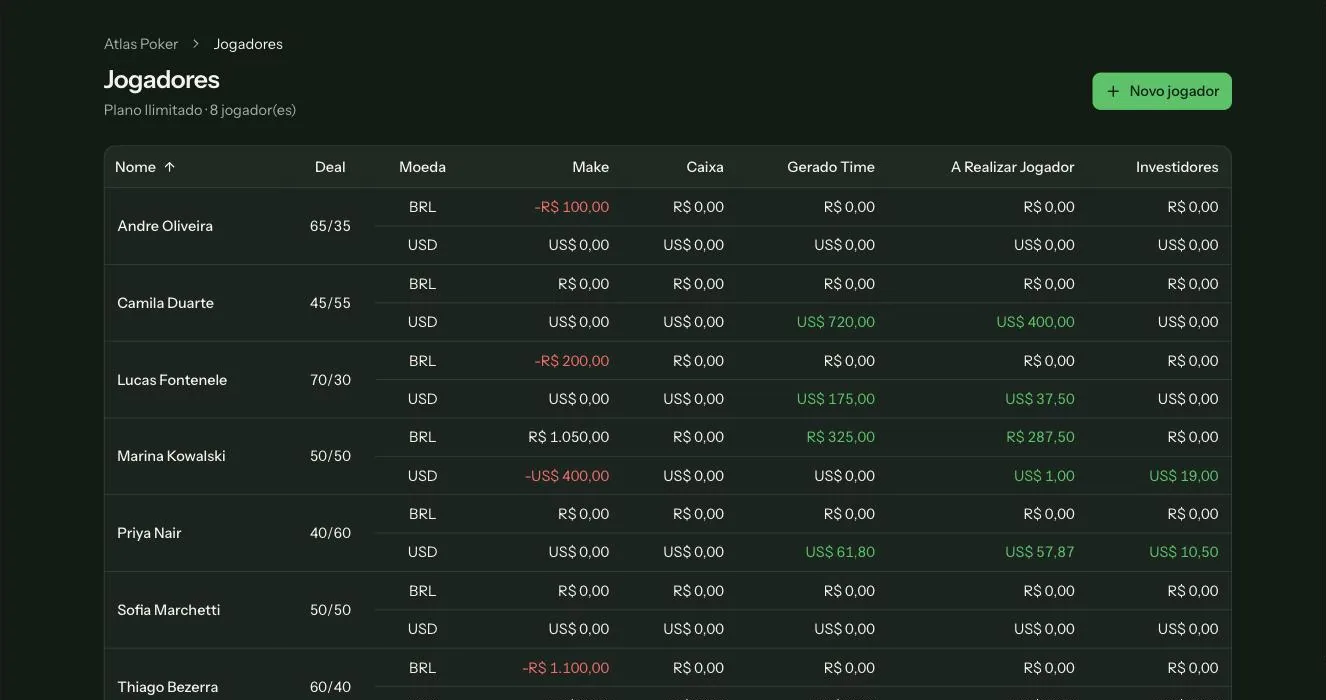
Task: Click Marina Kowalski's 50/50 deal value
Action: [330, 456]
